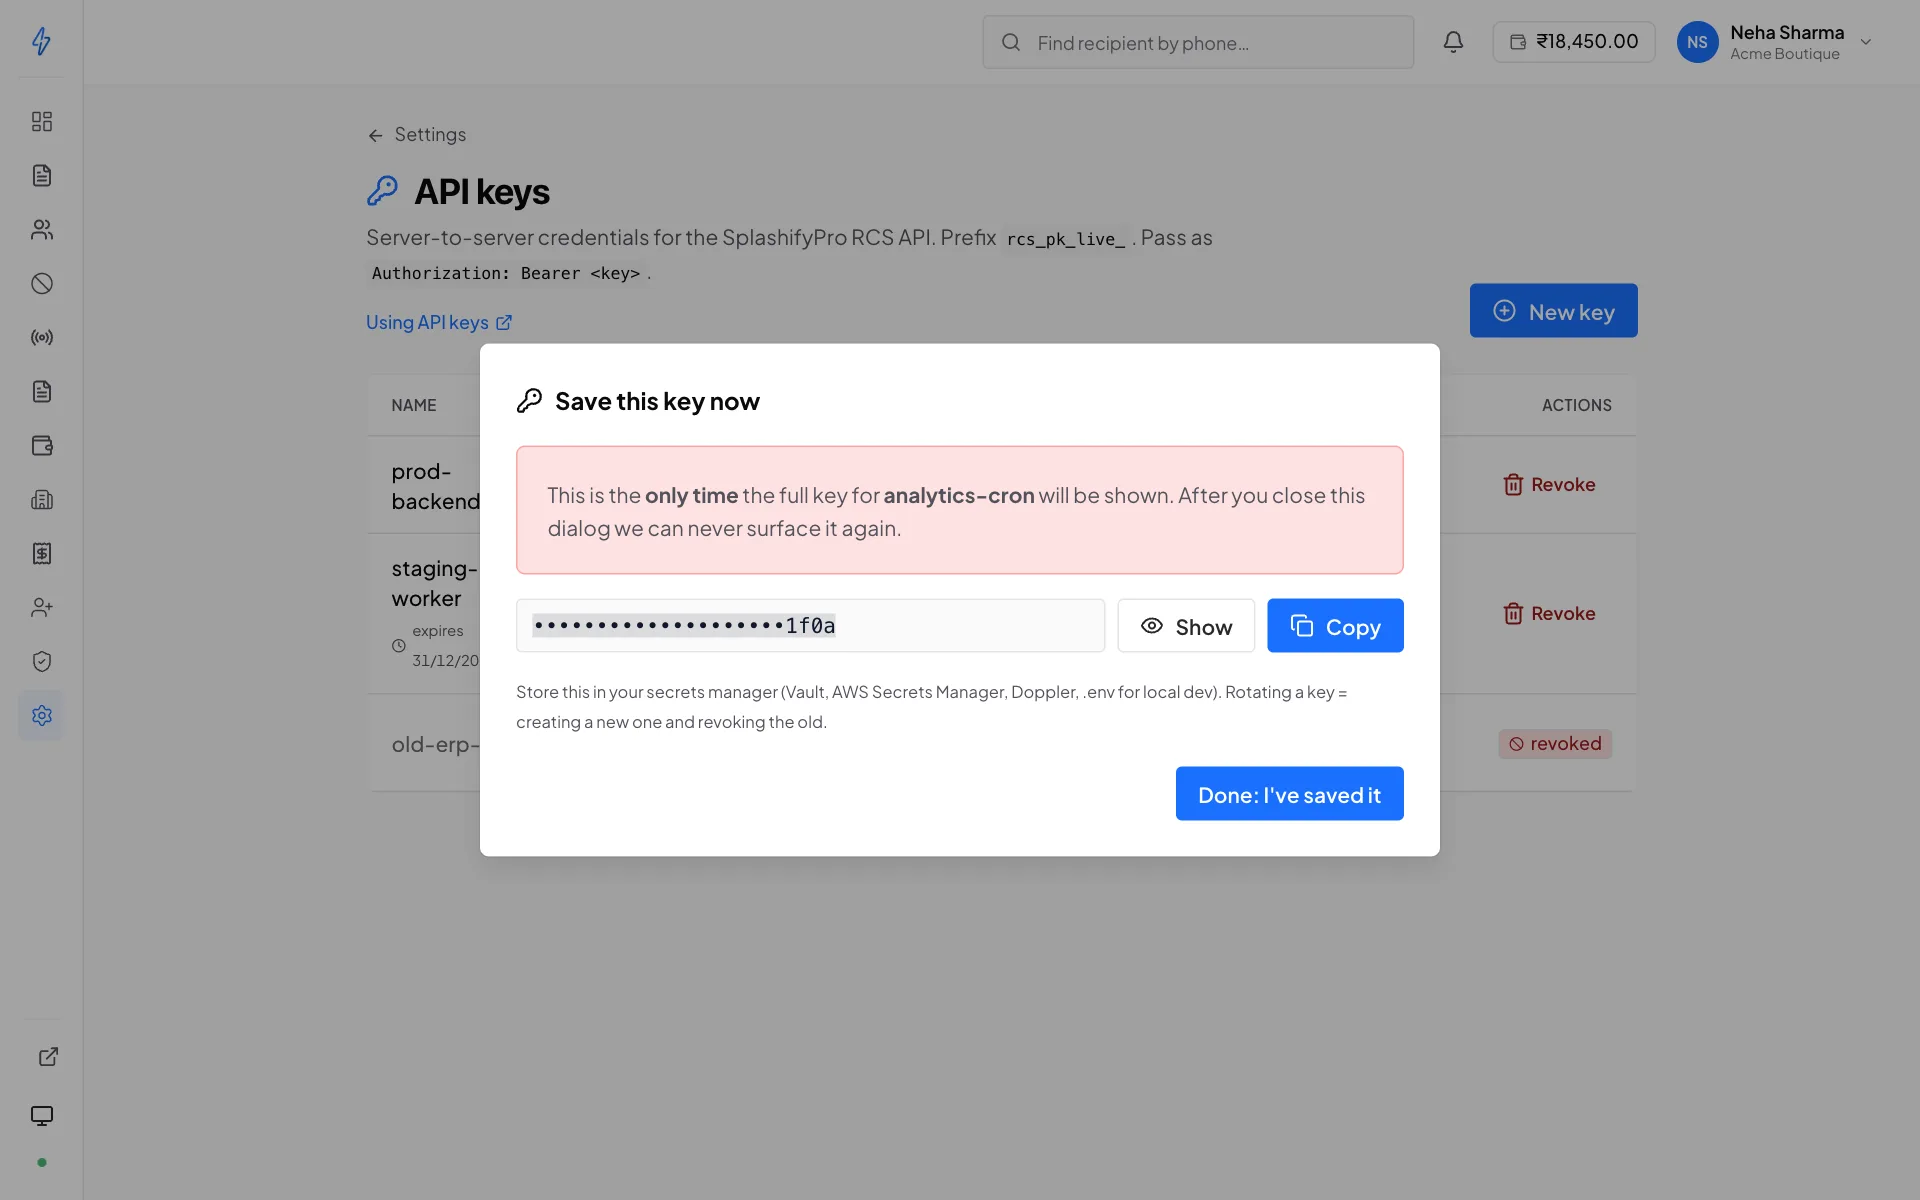
Task: Open the file text icon below broadcast
Action: [41, 392]
